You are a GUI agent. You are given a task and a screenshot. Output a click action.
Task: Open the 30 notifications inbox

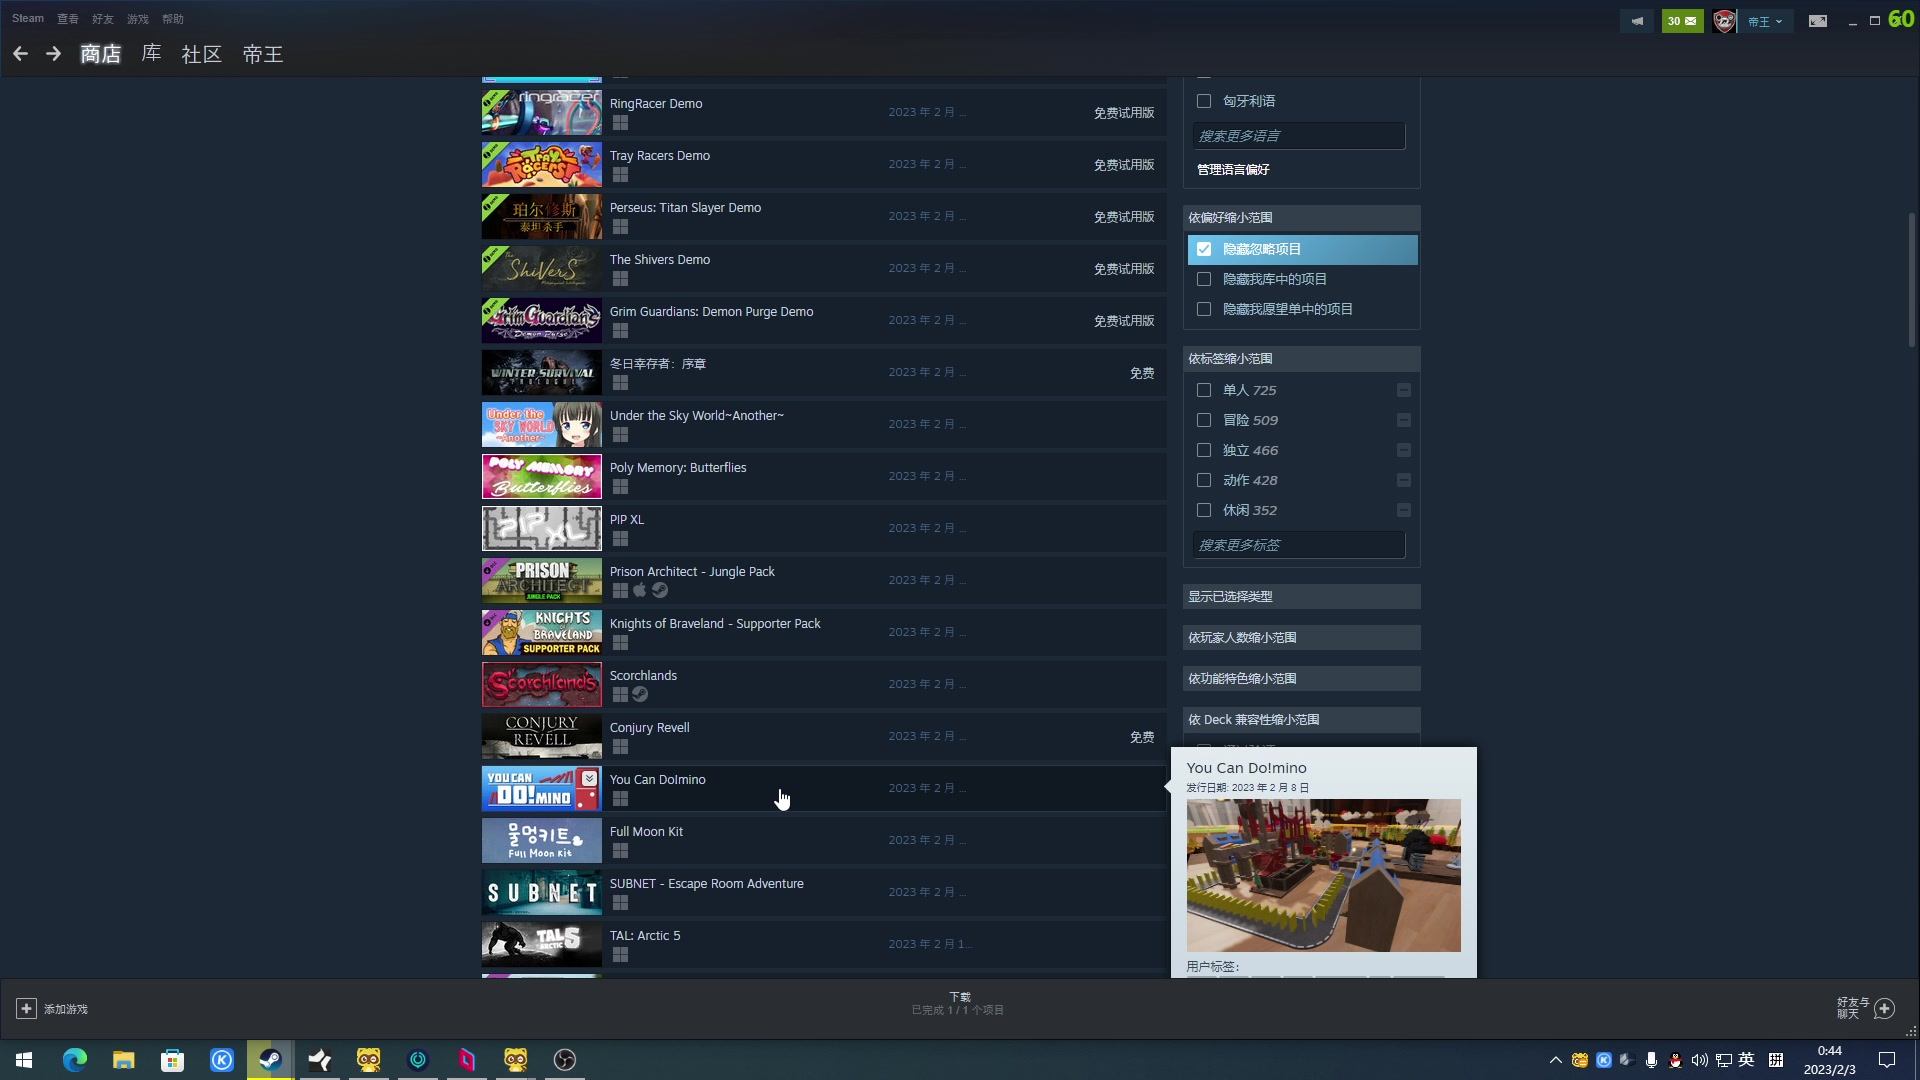tap(1682, 21)
